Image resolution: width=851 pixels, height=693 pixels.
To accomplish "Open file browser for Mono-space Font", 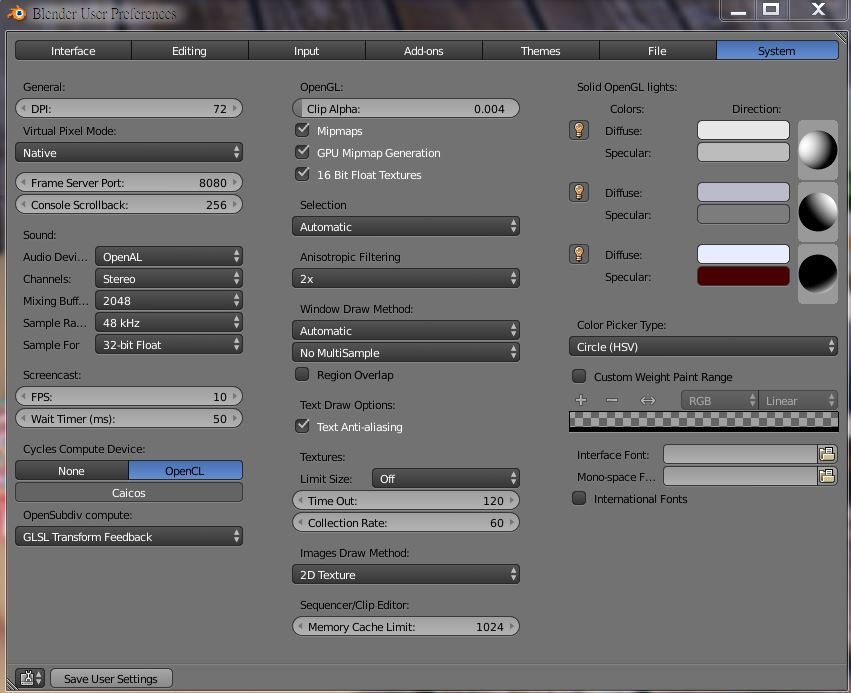I will [827, 476].
